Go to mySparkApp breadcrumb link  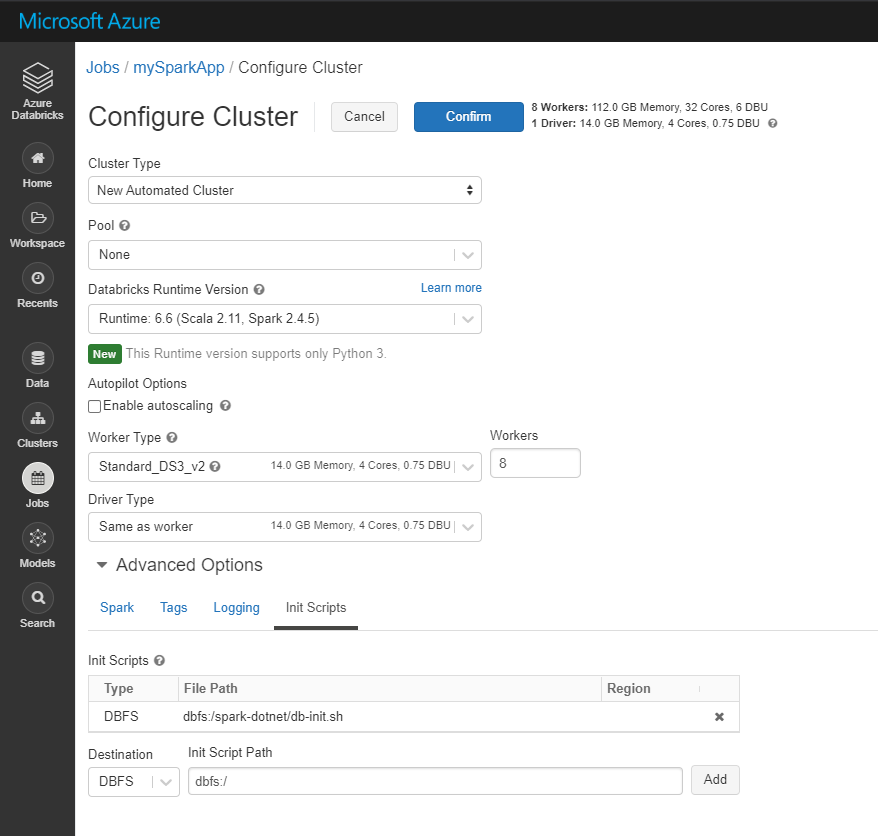pyautogui.click(x=179, y=67)
